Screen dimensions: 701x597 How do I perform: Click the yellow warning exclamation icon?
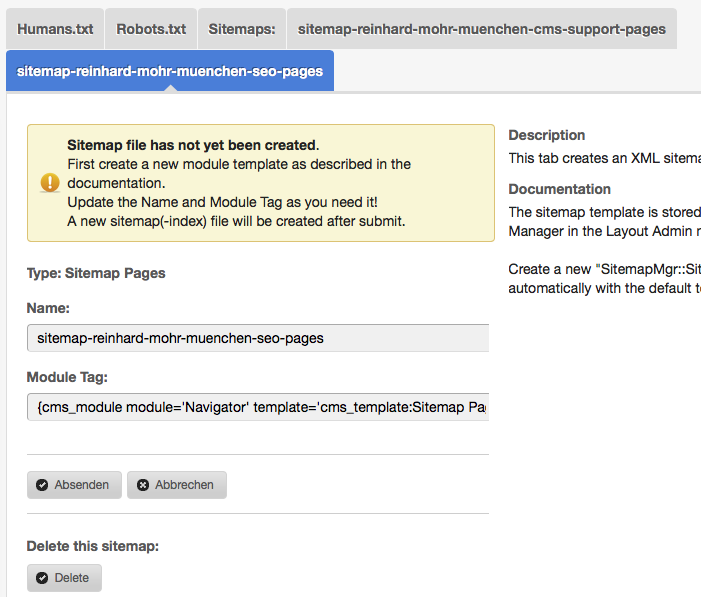(x=49, y=182)
